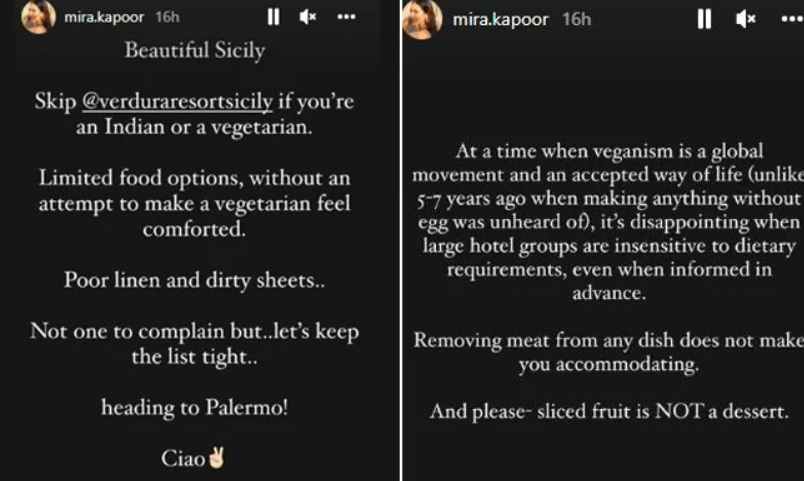The image size is (804, 481).
Task: Click the 'Beautiful Sicily' heading text
Action: coord(194,51)
